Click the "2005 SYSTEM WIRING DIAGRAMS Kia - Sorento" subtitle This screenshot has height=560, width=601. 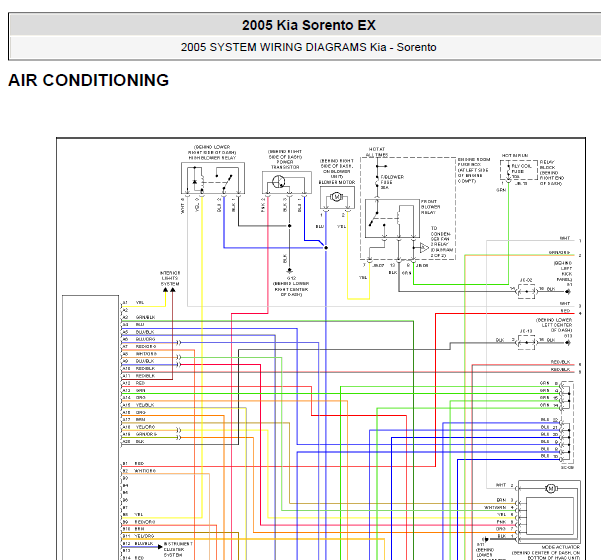click(x=309, y=47)
